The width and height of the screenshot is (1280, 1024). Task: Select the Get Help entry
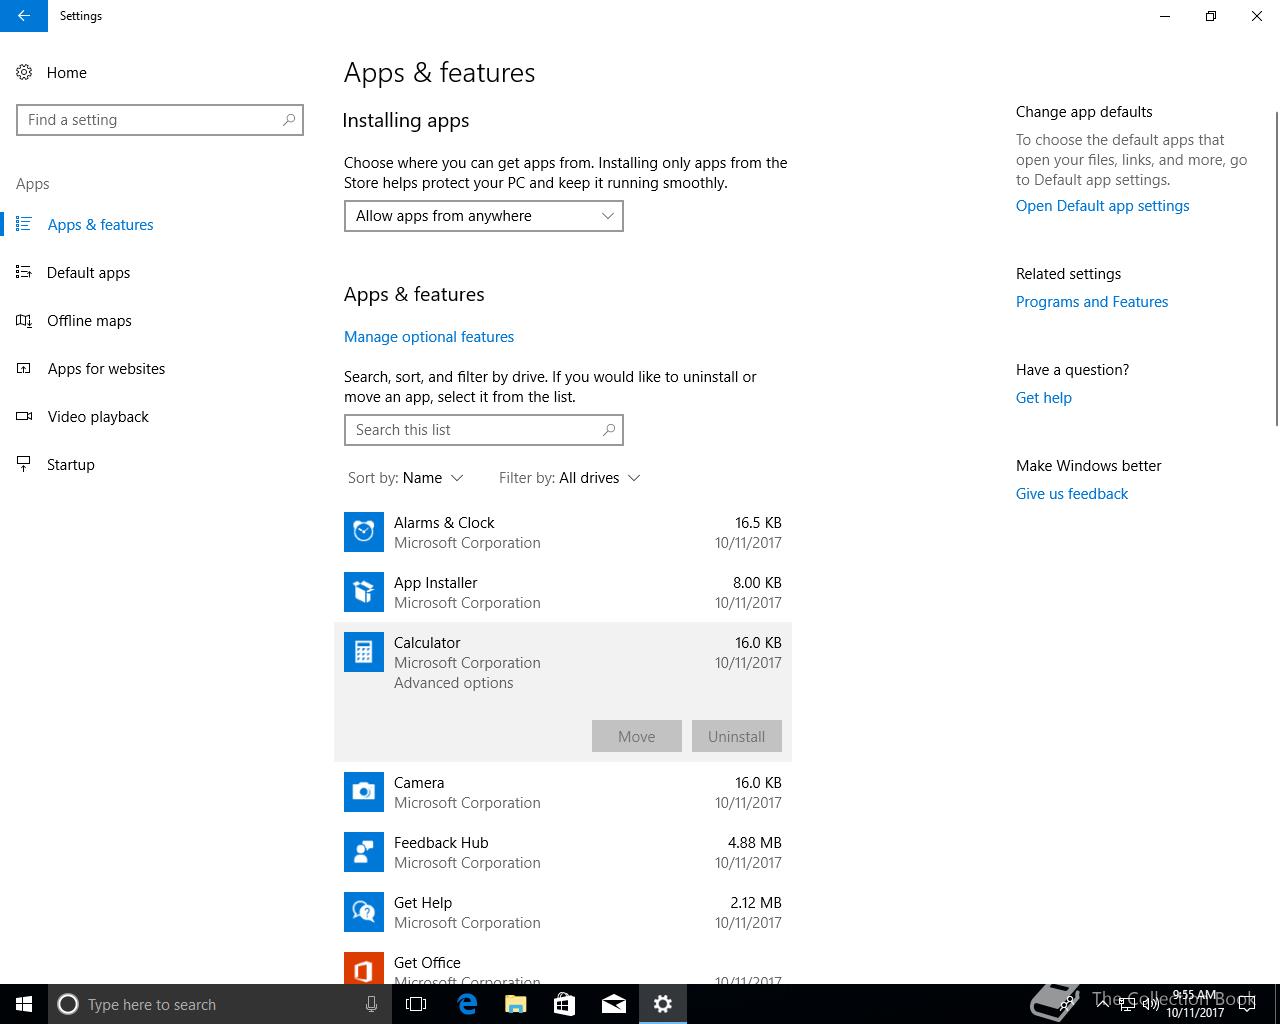563,912
